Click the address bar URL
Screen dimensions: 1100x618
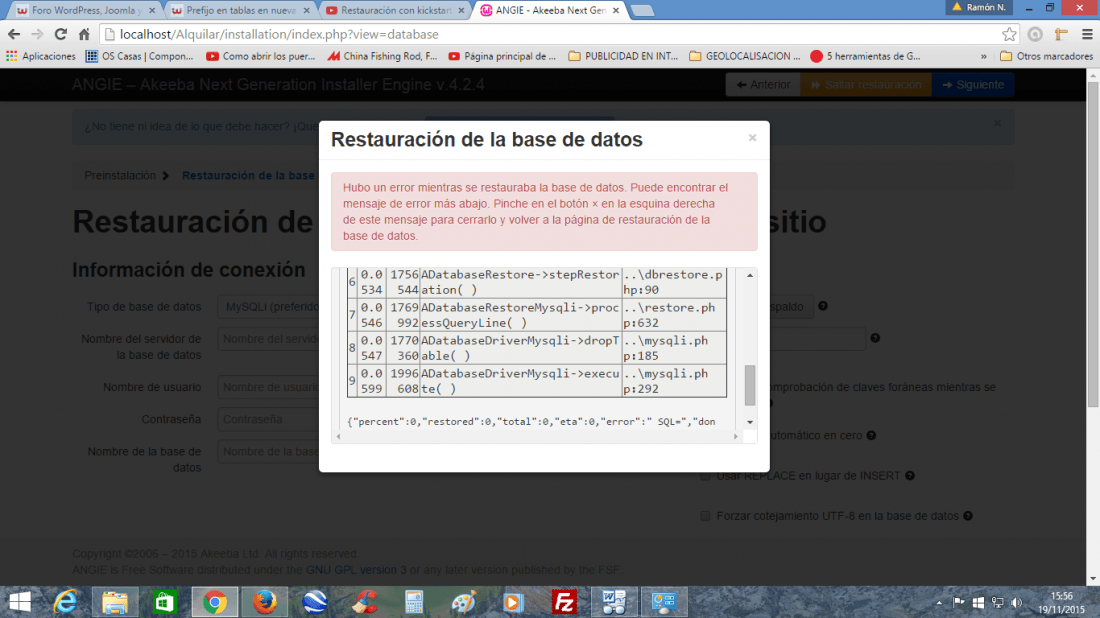click(279, 34)
